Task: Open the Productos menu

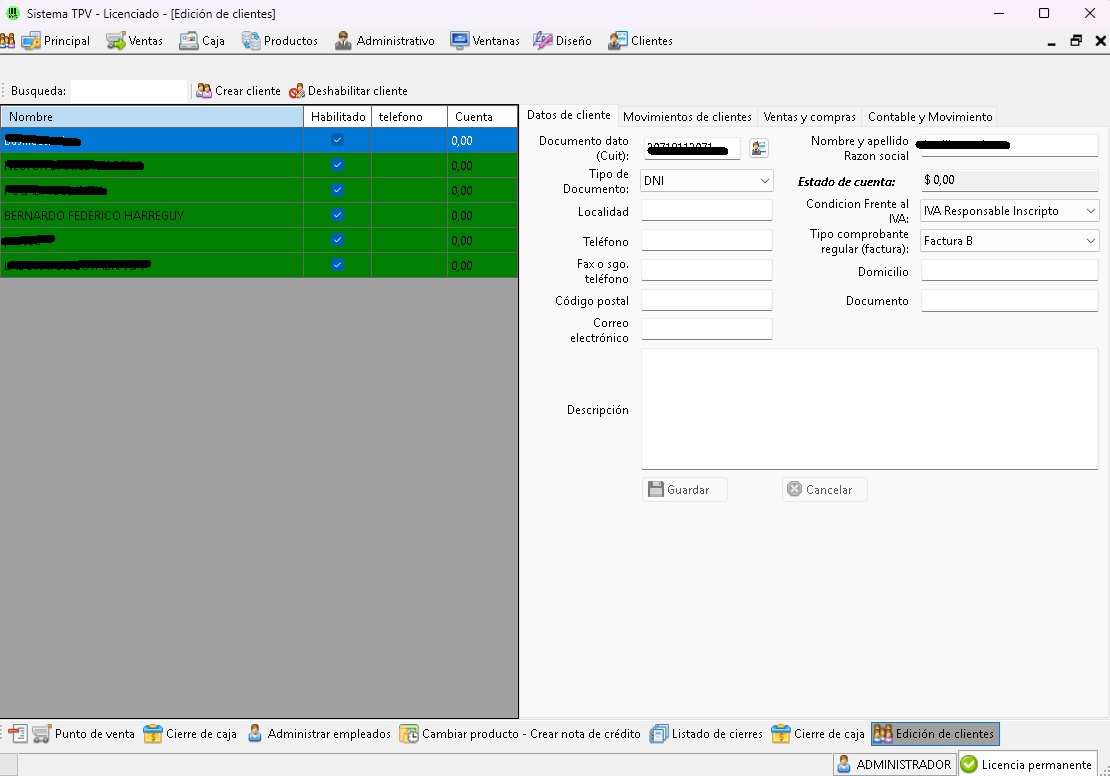Action: click(280, 41)
